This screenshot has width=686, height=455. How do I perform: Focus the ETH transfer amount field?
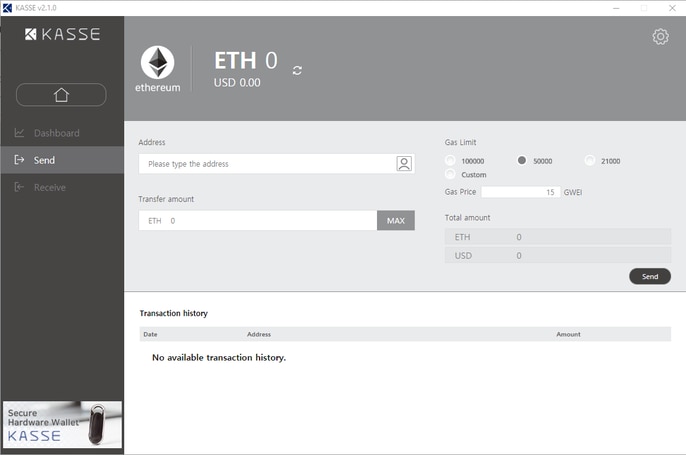[258, 220]
